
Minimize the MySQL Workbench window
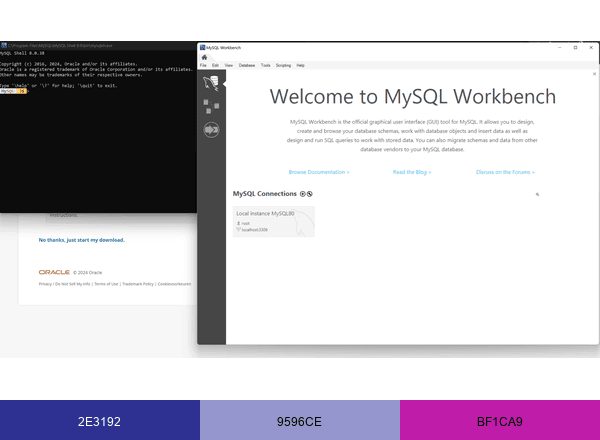click(x=559, y=47)
